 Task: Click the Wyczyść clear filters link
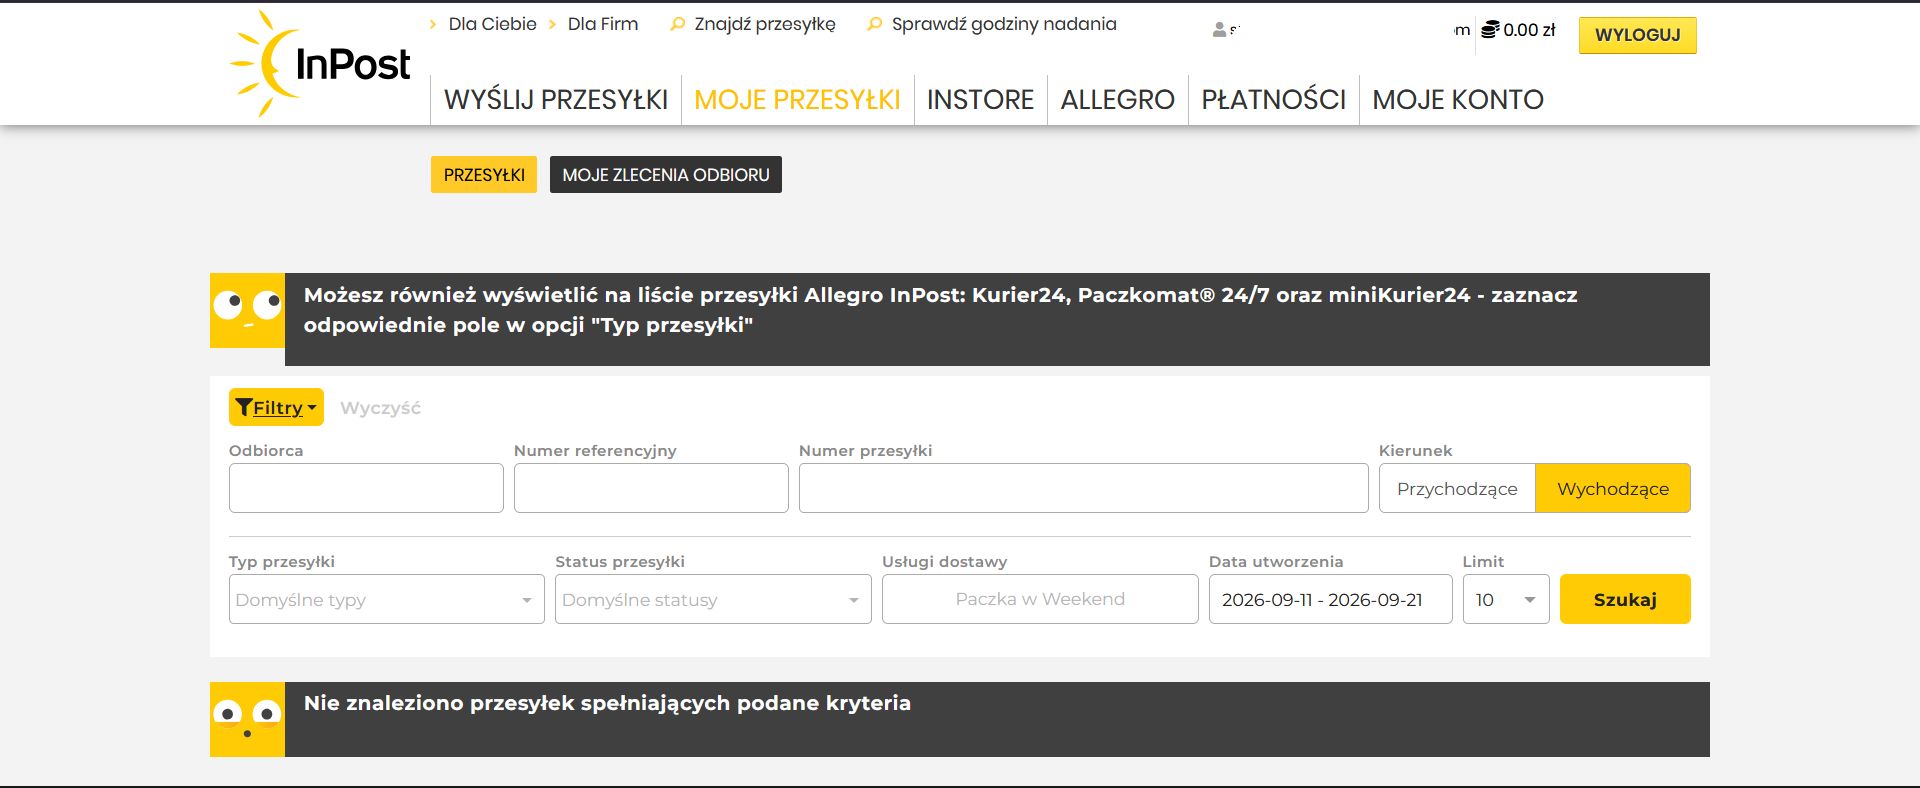(x=380, y=408)
